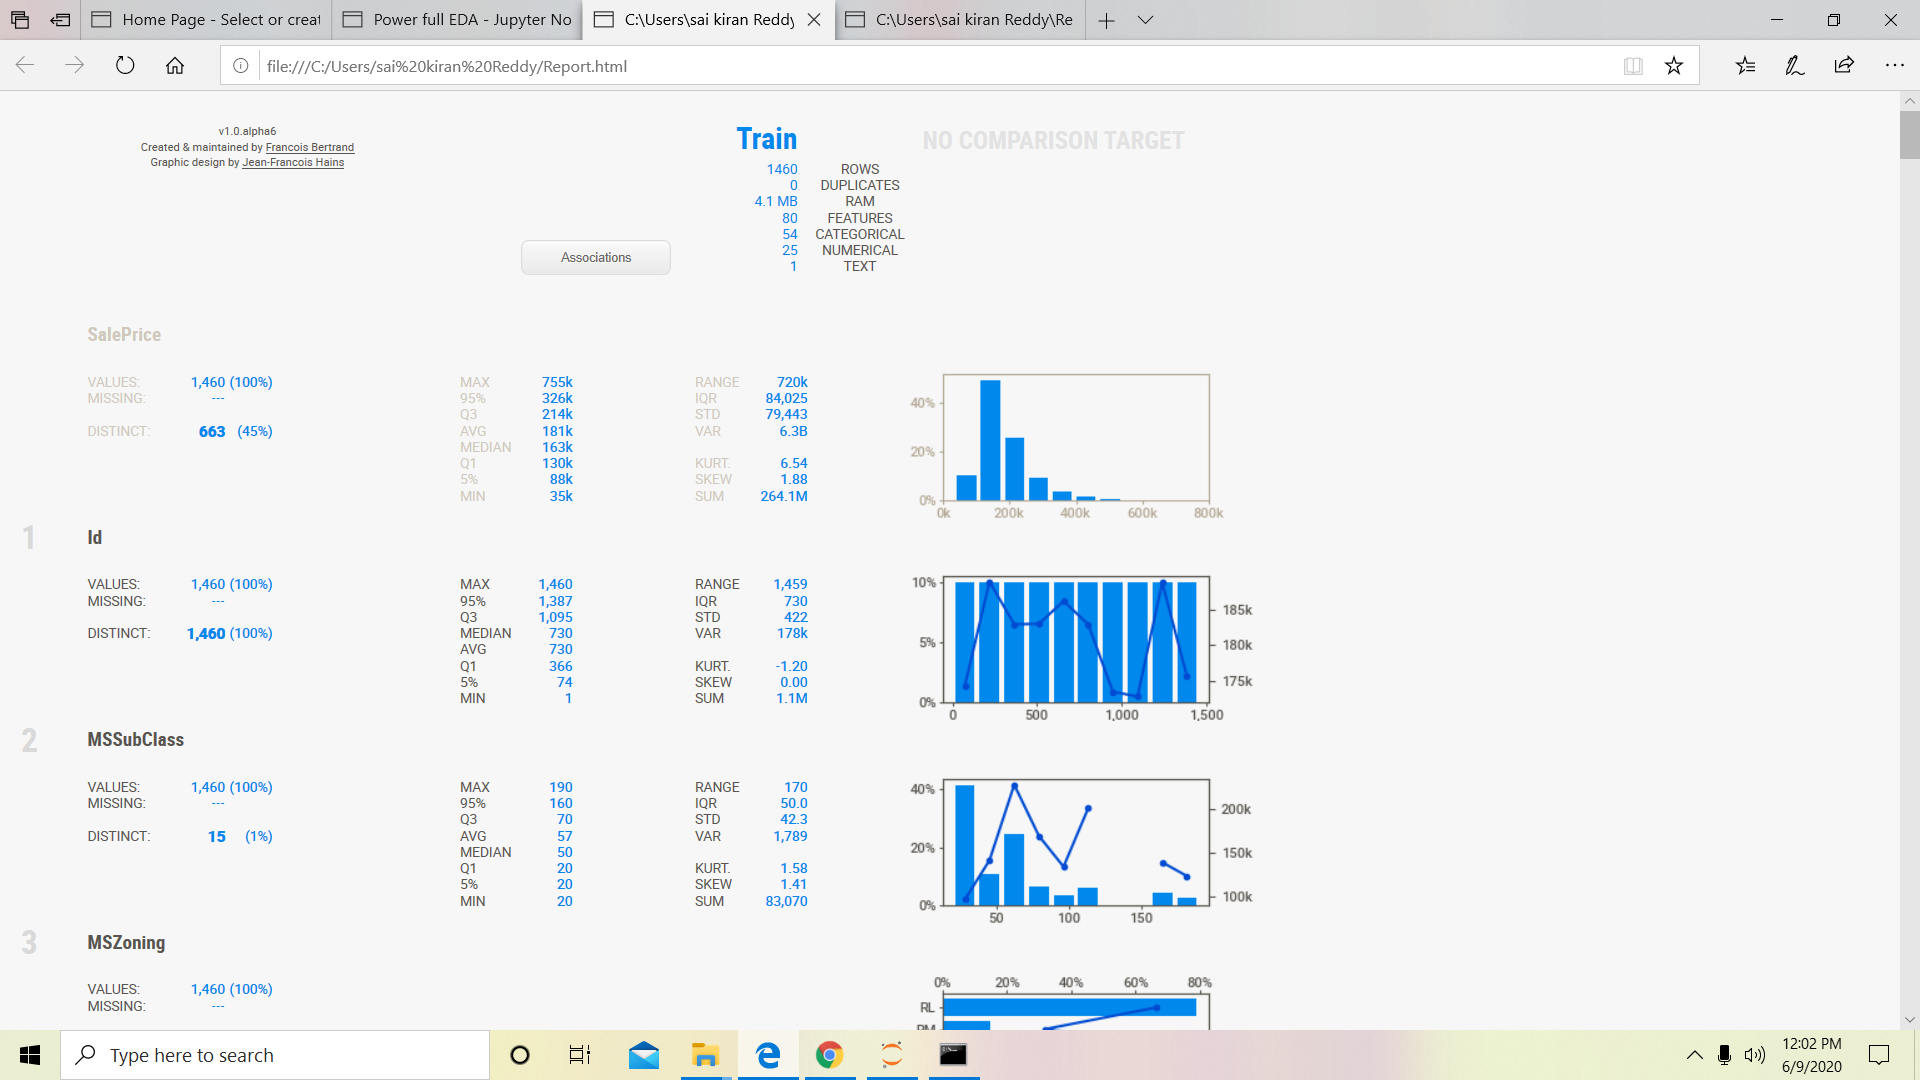
Task: Open the browser Home page
Action: (x=176, y=65)
